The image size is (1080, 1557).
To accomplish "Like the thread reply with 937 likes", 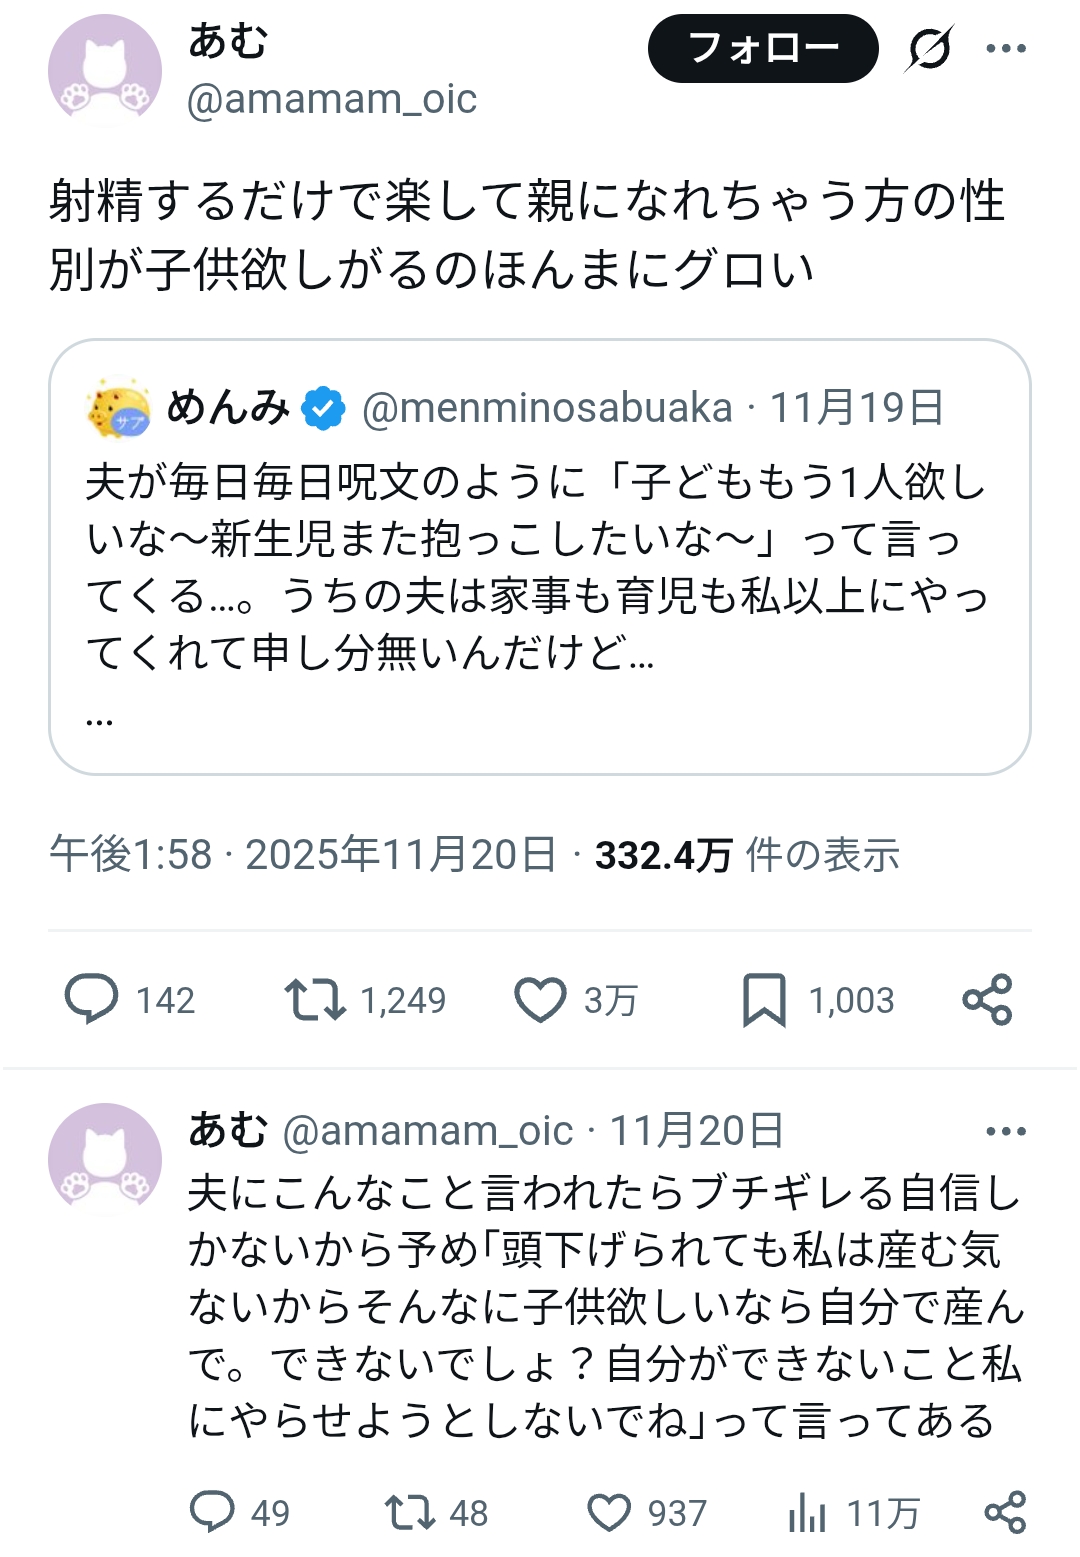I will (609, 1512).
